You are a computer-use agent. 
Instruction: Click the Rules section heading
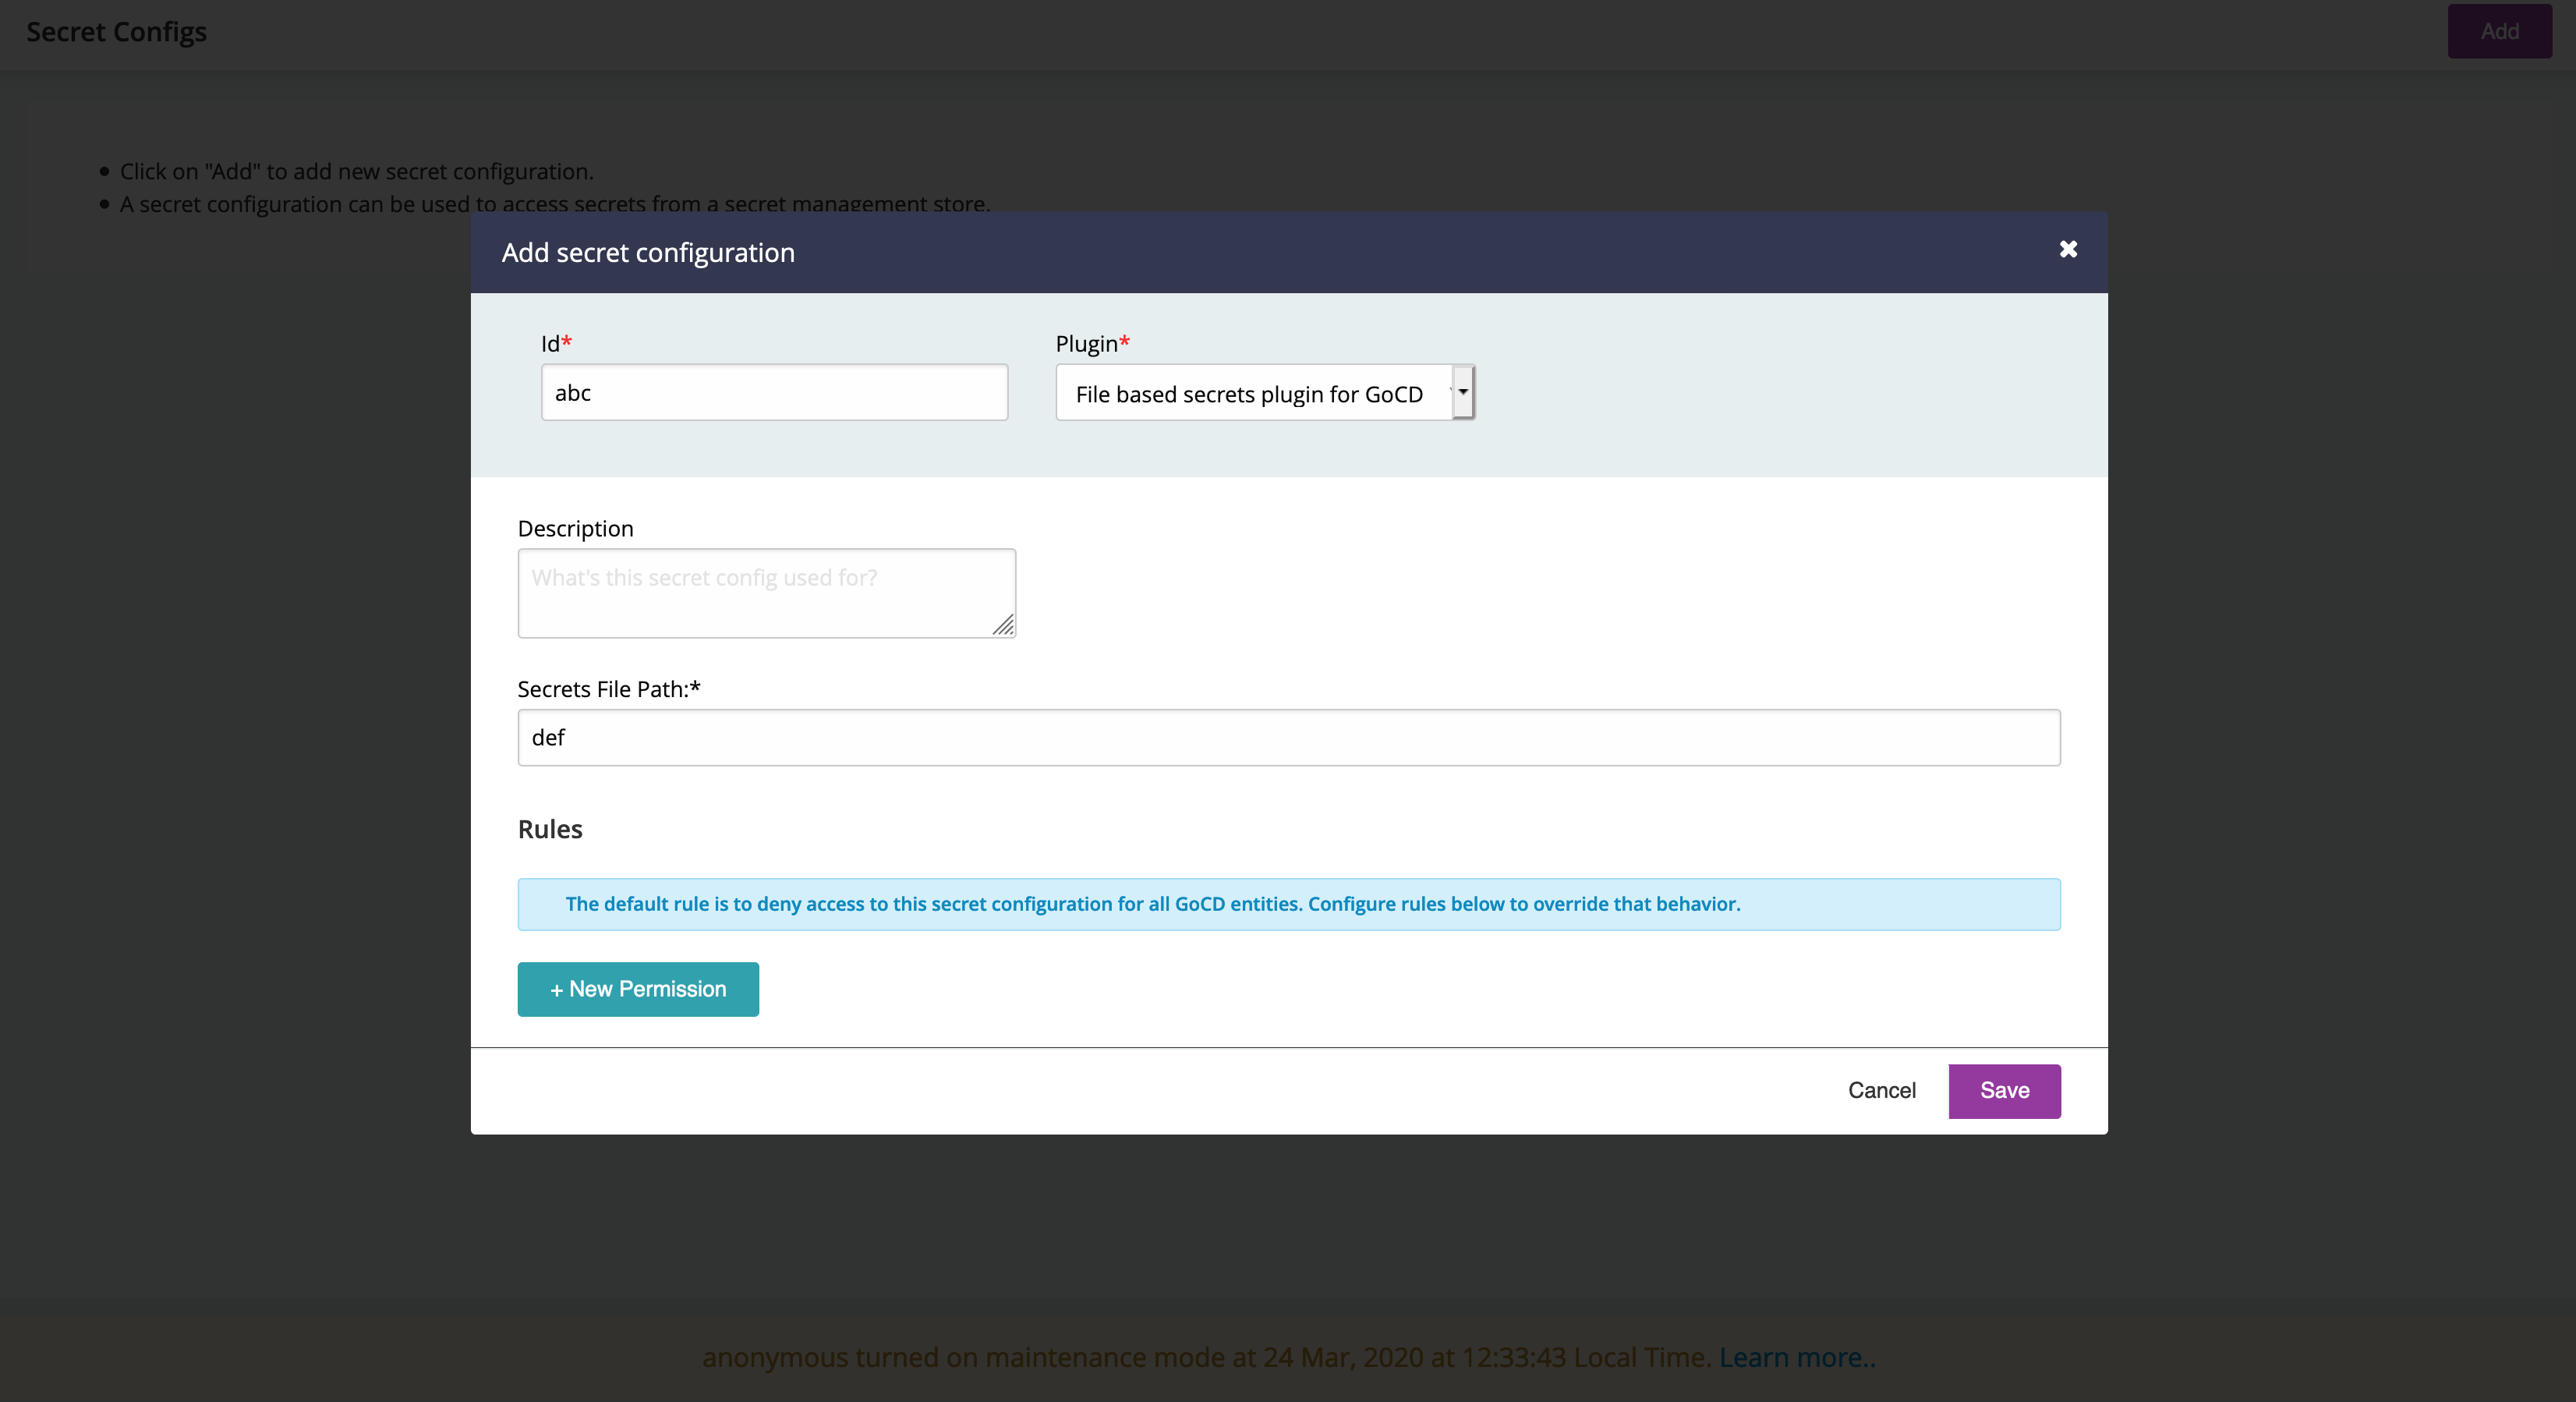550,829
